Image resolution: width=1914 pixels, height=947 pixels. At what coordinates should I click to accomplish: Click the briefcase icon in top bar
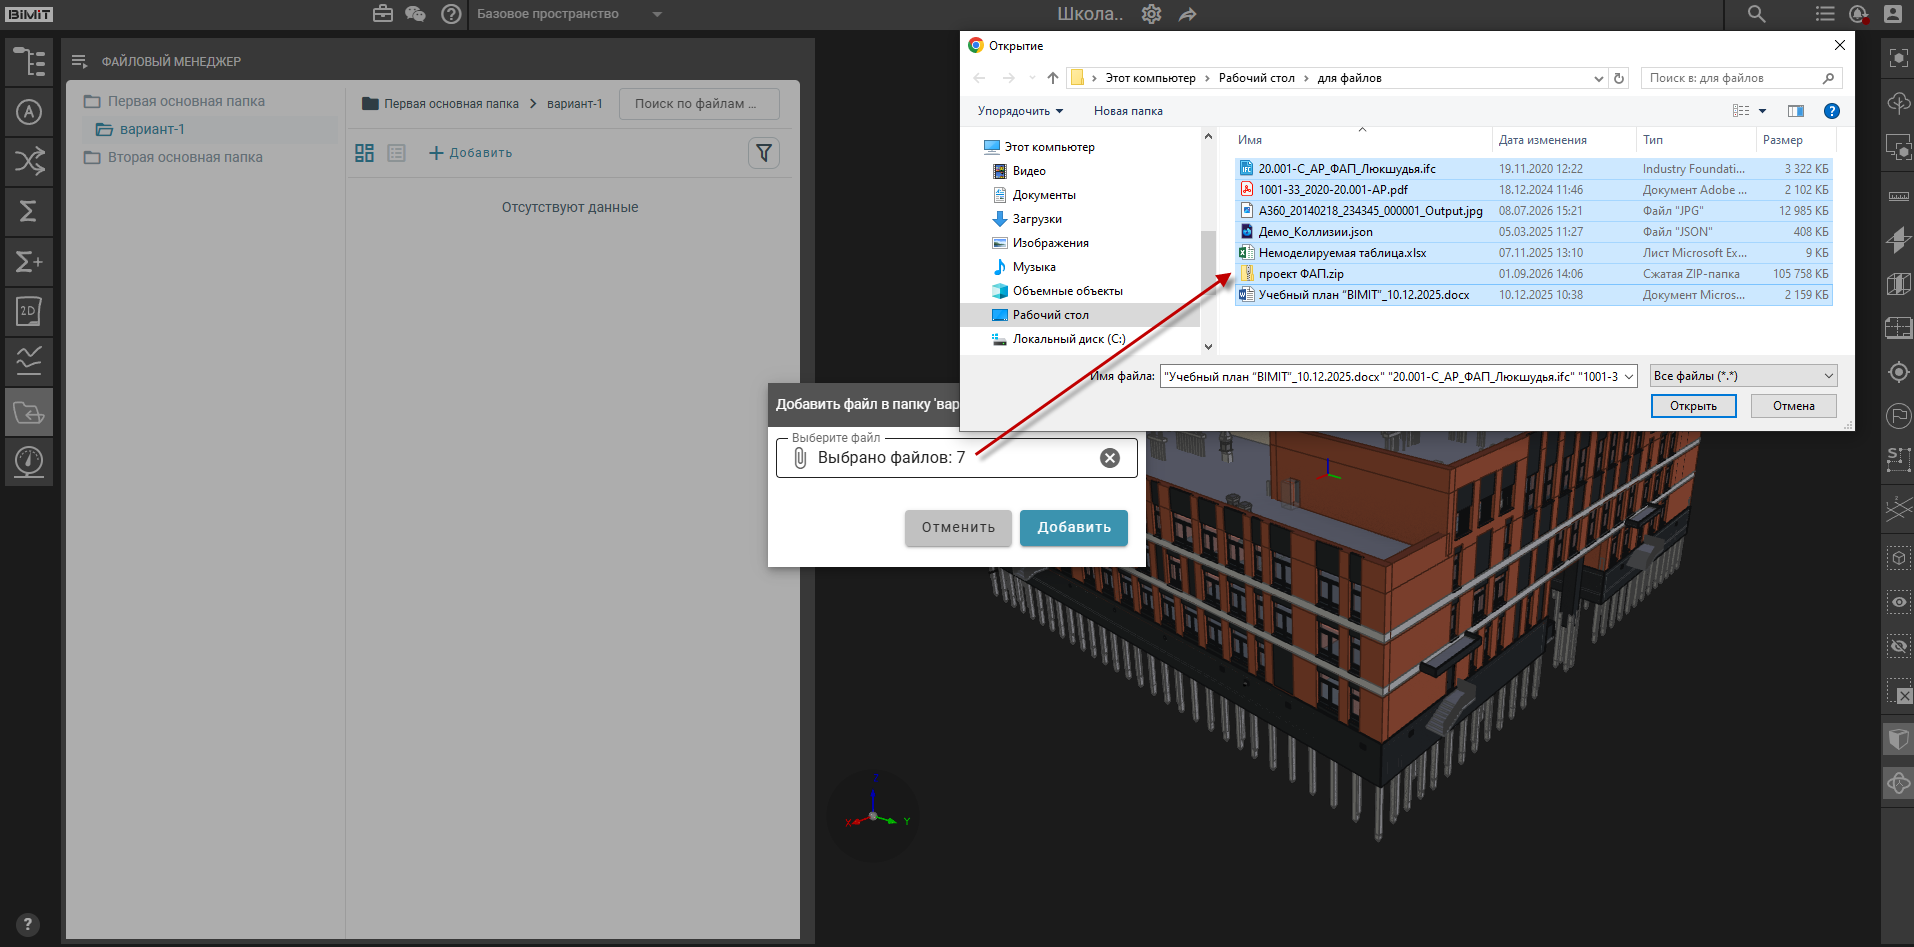(x=383, y=14)
